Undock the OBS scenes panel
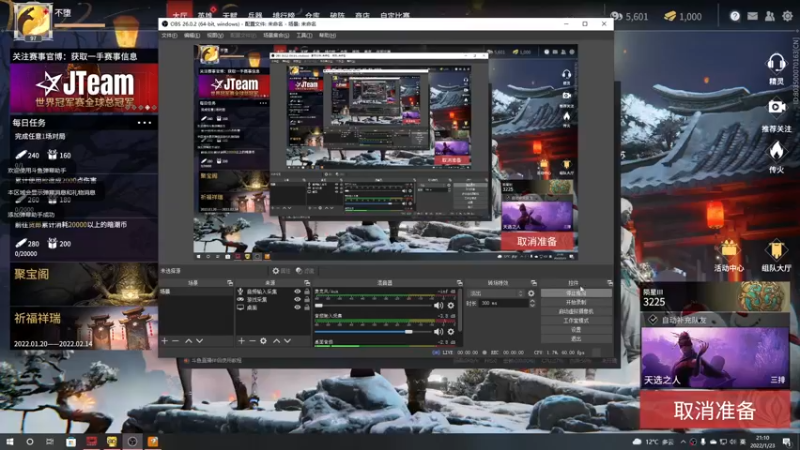This screenshot has width=800, height=450. pyautogui.click(x=230, y=283)
